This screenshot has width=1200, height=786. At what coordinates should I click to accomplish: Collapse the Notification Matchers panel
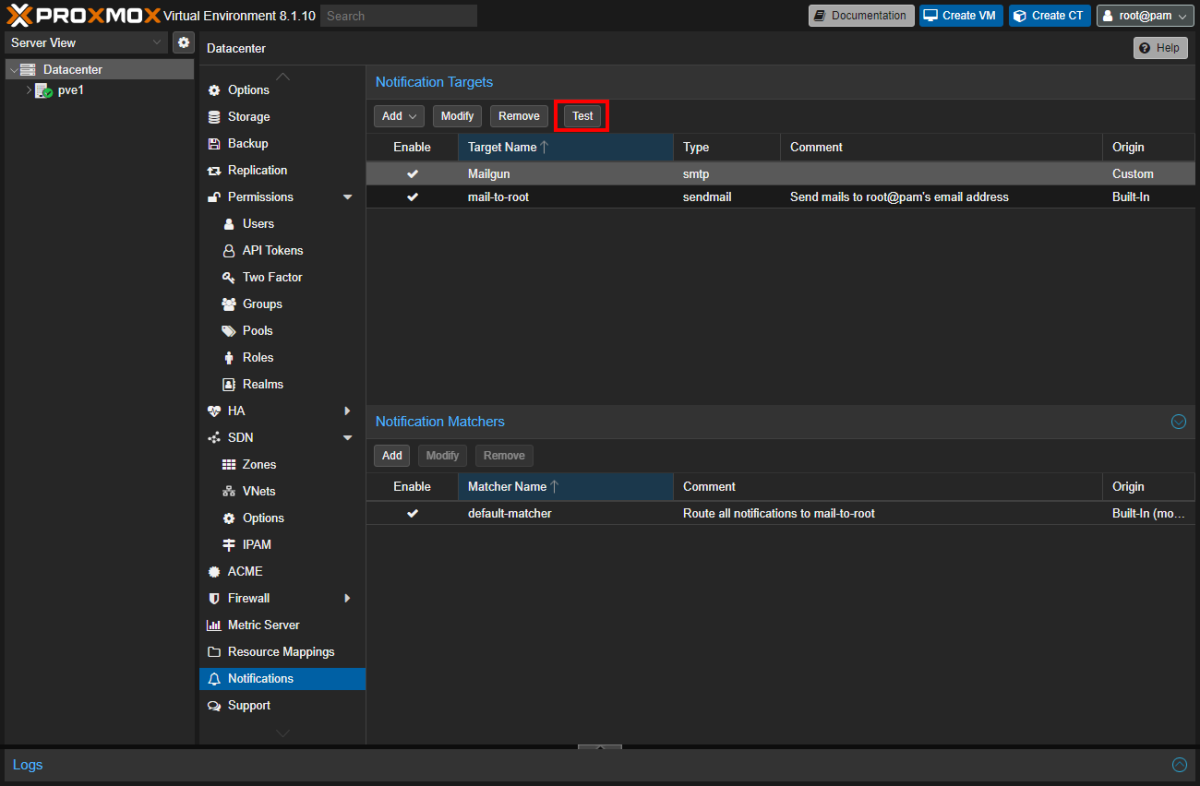click(x=1178, y=422)
